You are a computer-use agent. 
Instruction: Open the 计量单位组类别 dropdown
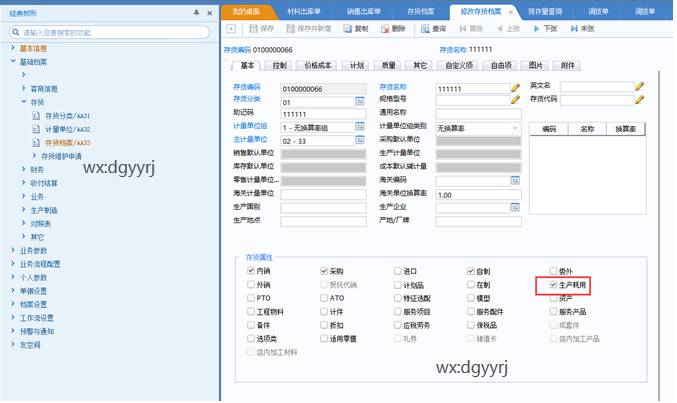[x=515, y=128]
